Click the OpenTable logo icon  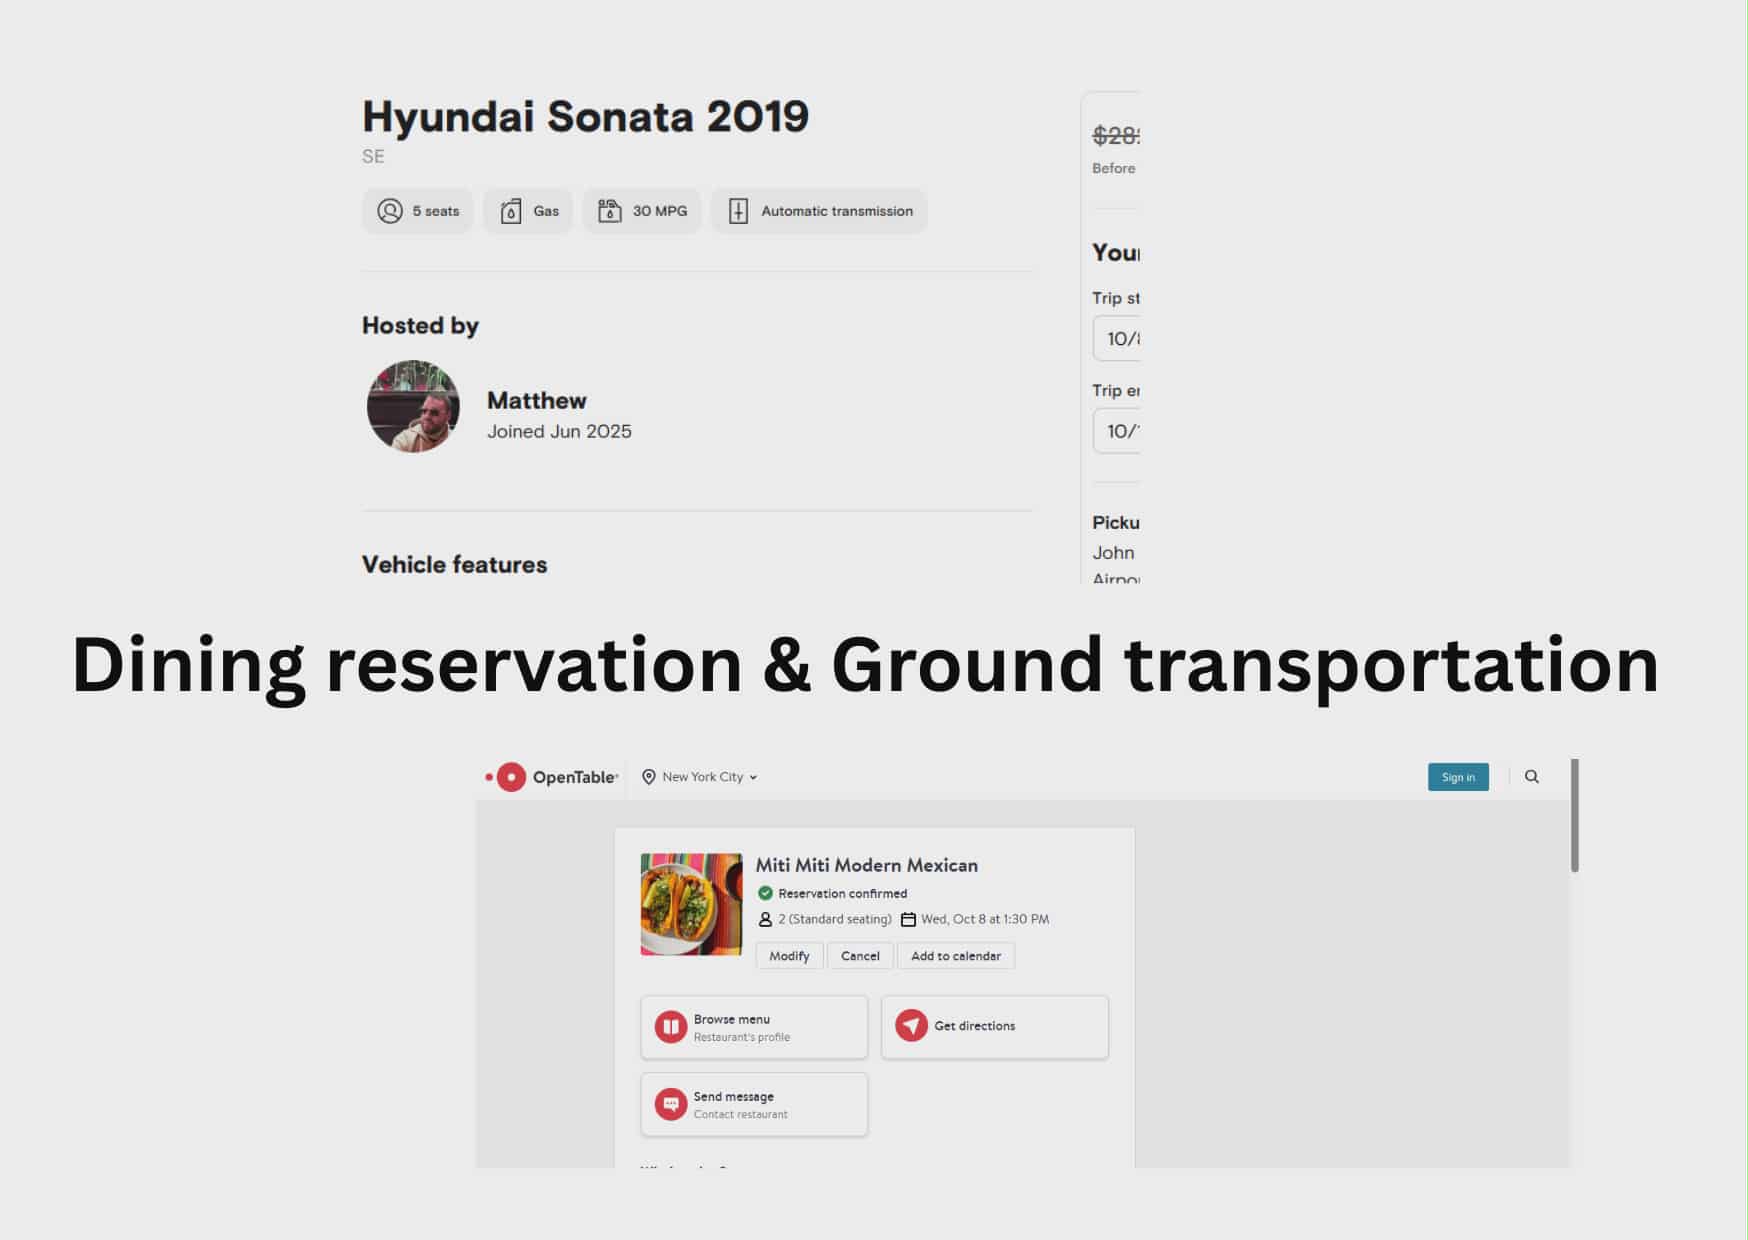click(511, 777)
